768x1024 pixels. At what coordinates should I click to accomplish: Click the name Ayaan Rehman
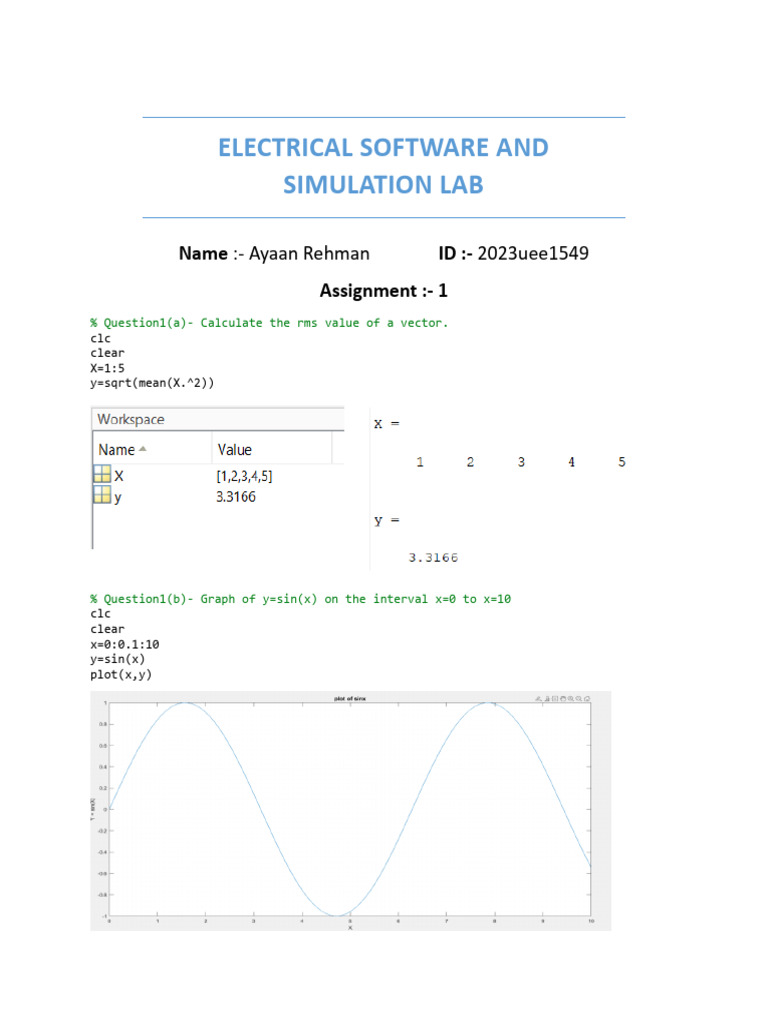tap(309, 253)
